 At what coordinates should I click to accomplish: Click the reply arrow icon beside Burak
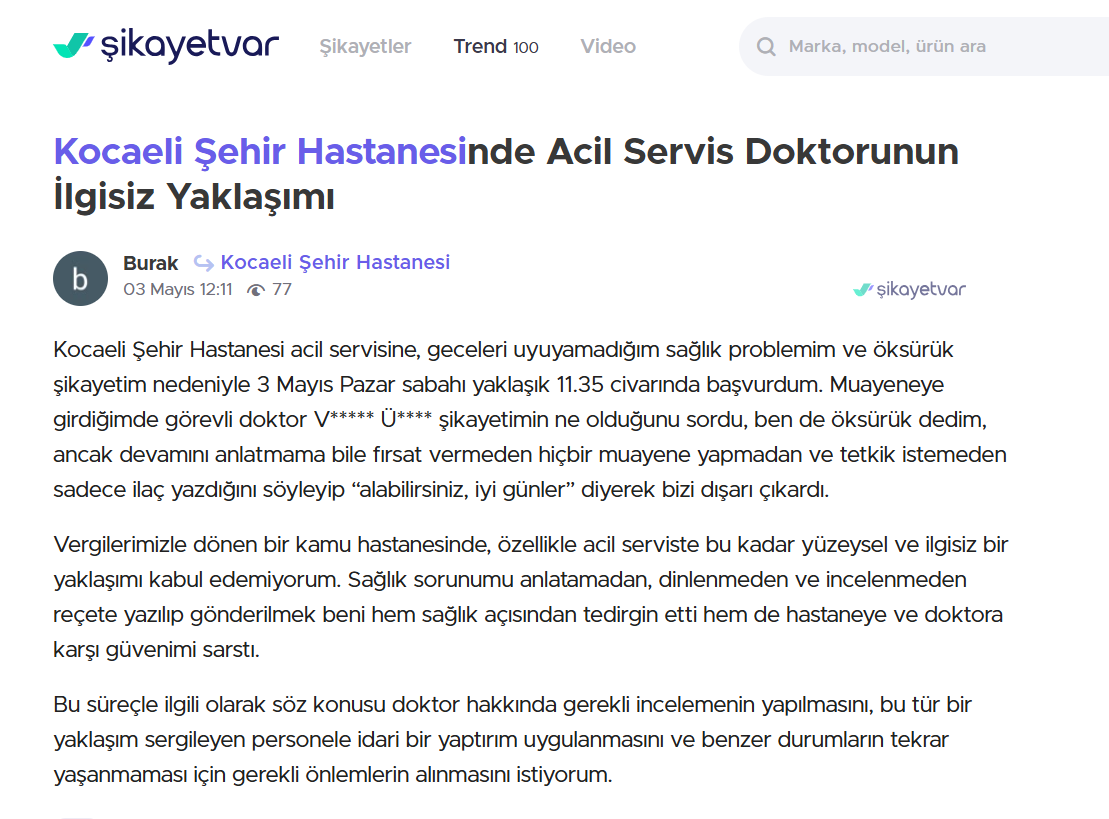coord(204,263)
